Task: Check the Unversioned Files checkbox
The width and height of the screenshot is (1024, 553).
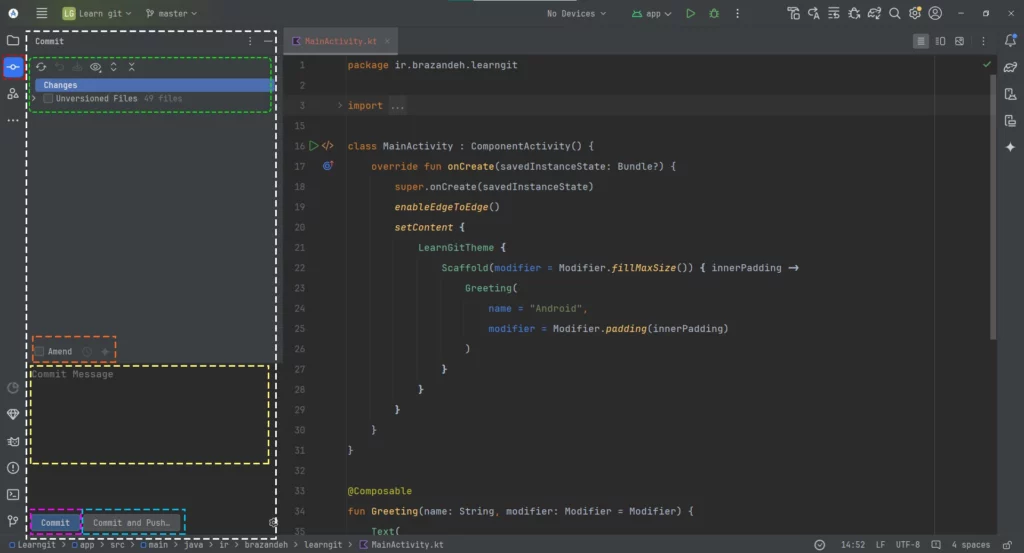Action: pos(48,99)
